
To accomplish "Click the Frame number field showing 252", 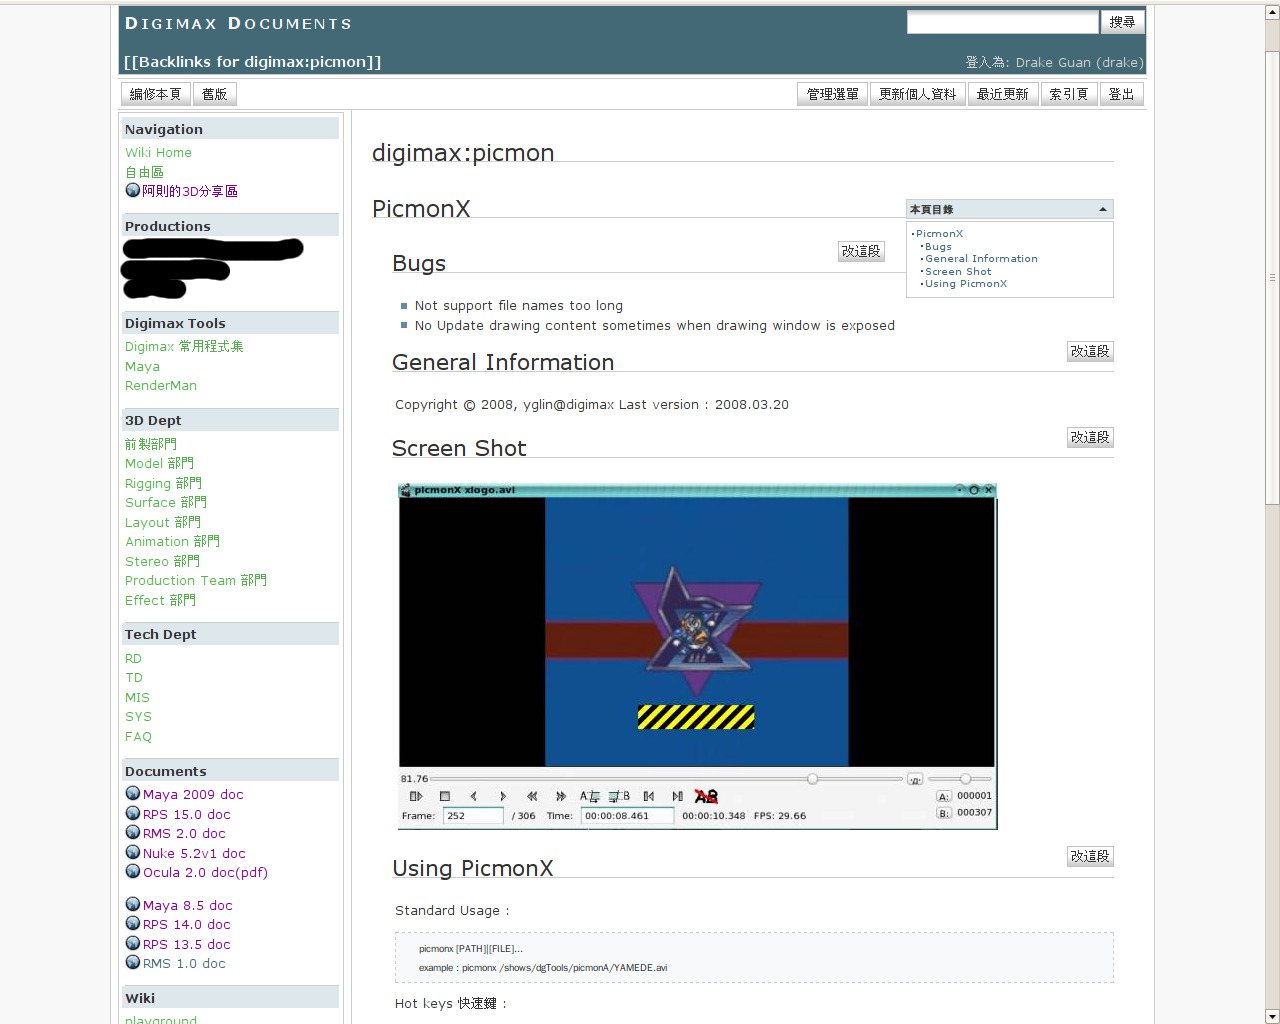I will tap(473, 816).
